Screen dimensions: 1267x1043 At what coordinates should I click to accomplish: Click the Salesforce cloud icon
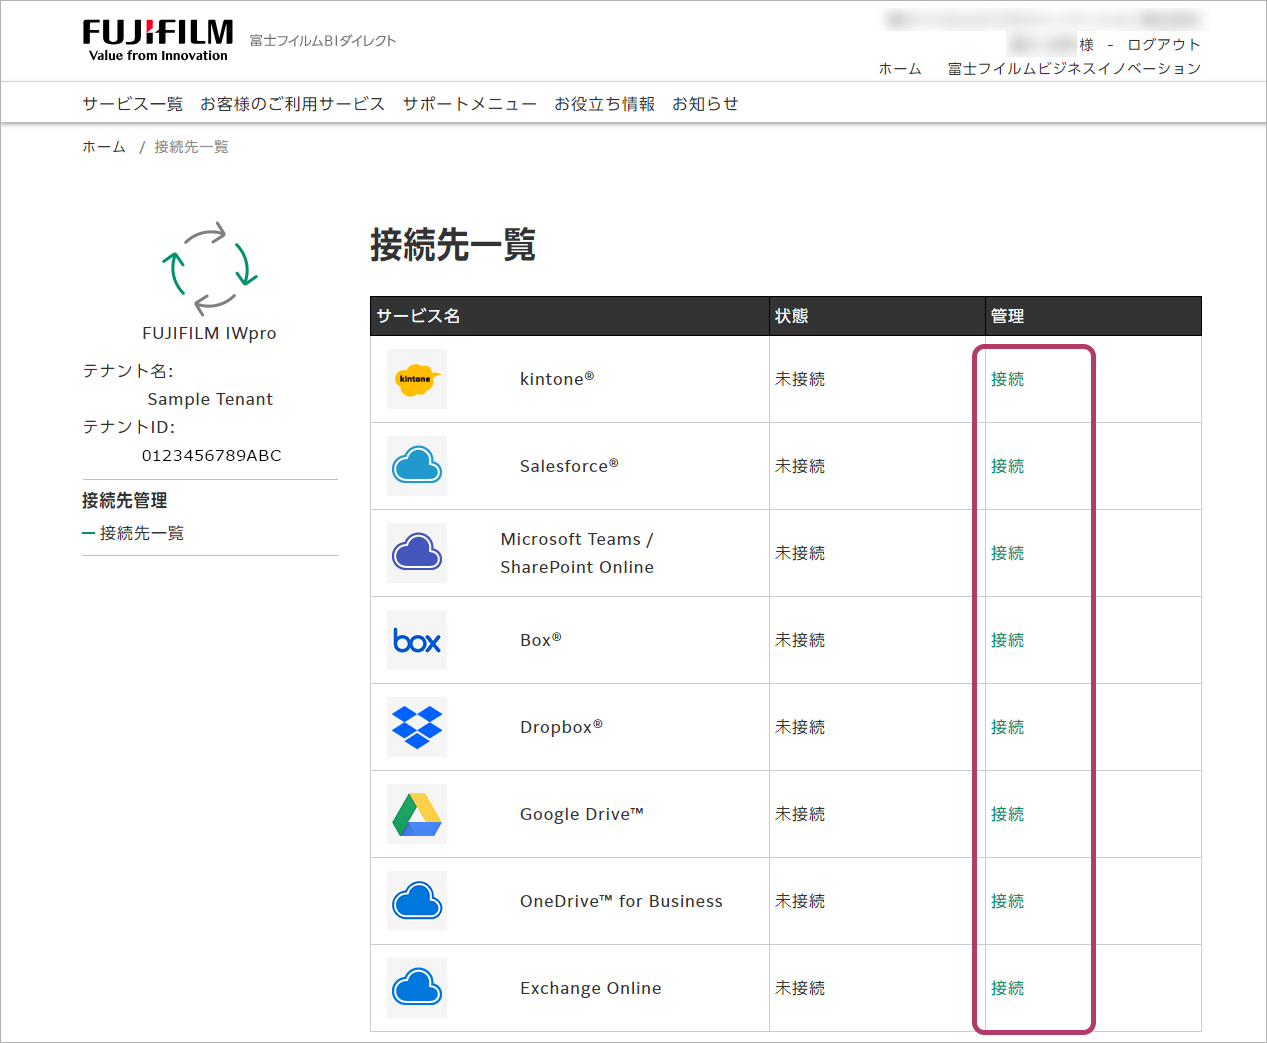pyautogui.click(x=417, y=466)
